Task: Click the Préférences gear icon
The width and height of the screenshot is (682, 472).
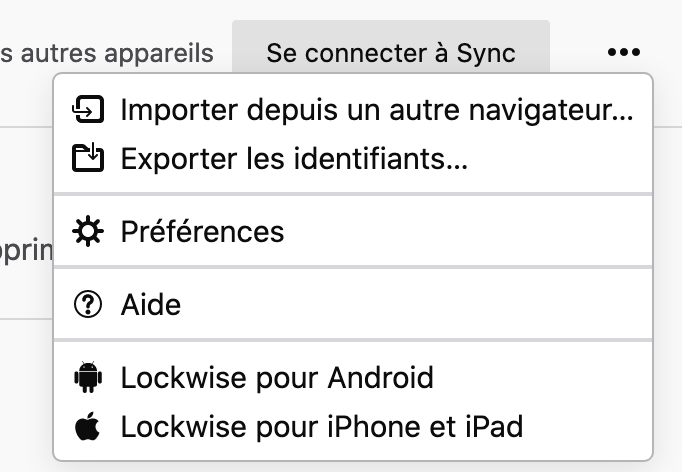Action: pos(89,232)
